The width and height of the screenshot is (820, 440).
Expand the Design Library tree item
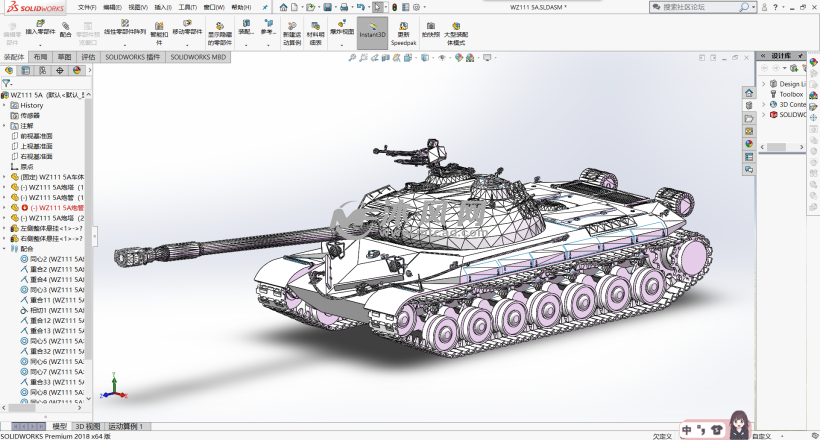pyautogui.click(x=763, y=84)
